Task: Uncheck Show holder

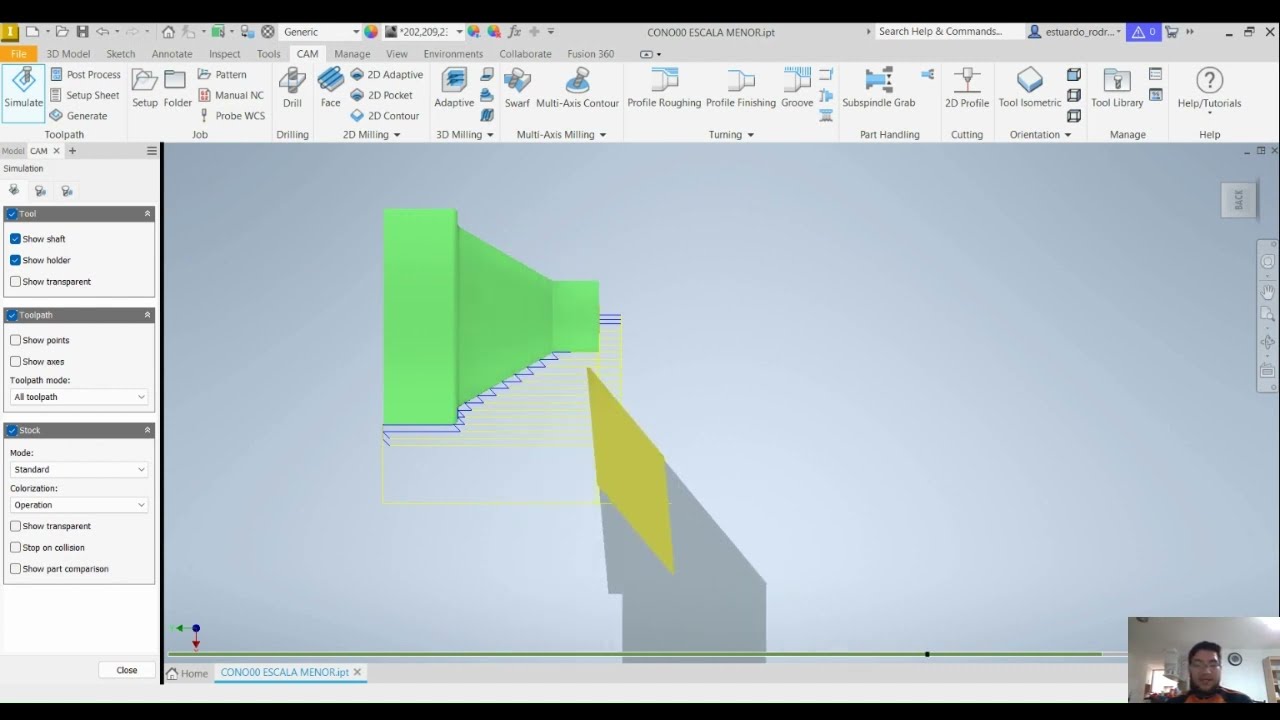Action: 15,260
